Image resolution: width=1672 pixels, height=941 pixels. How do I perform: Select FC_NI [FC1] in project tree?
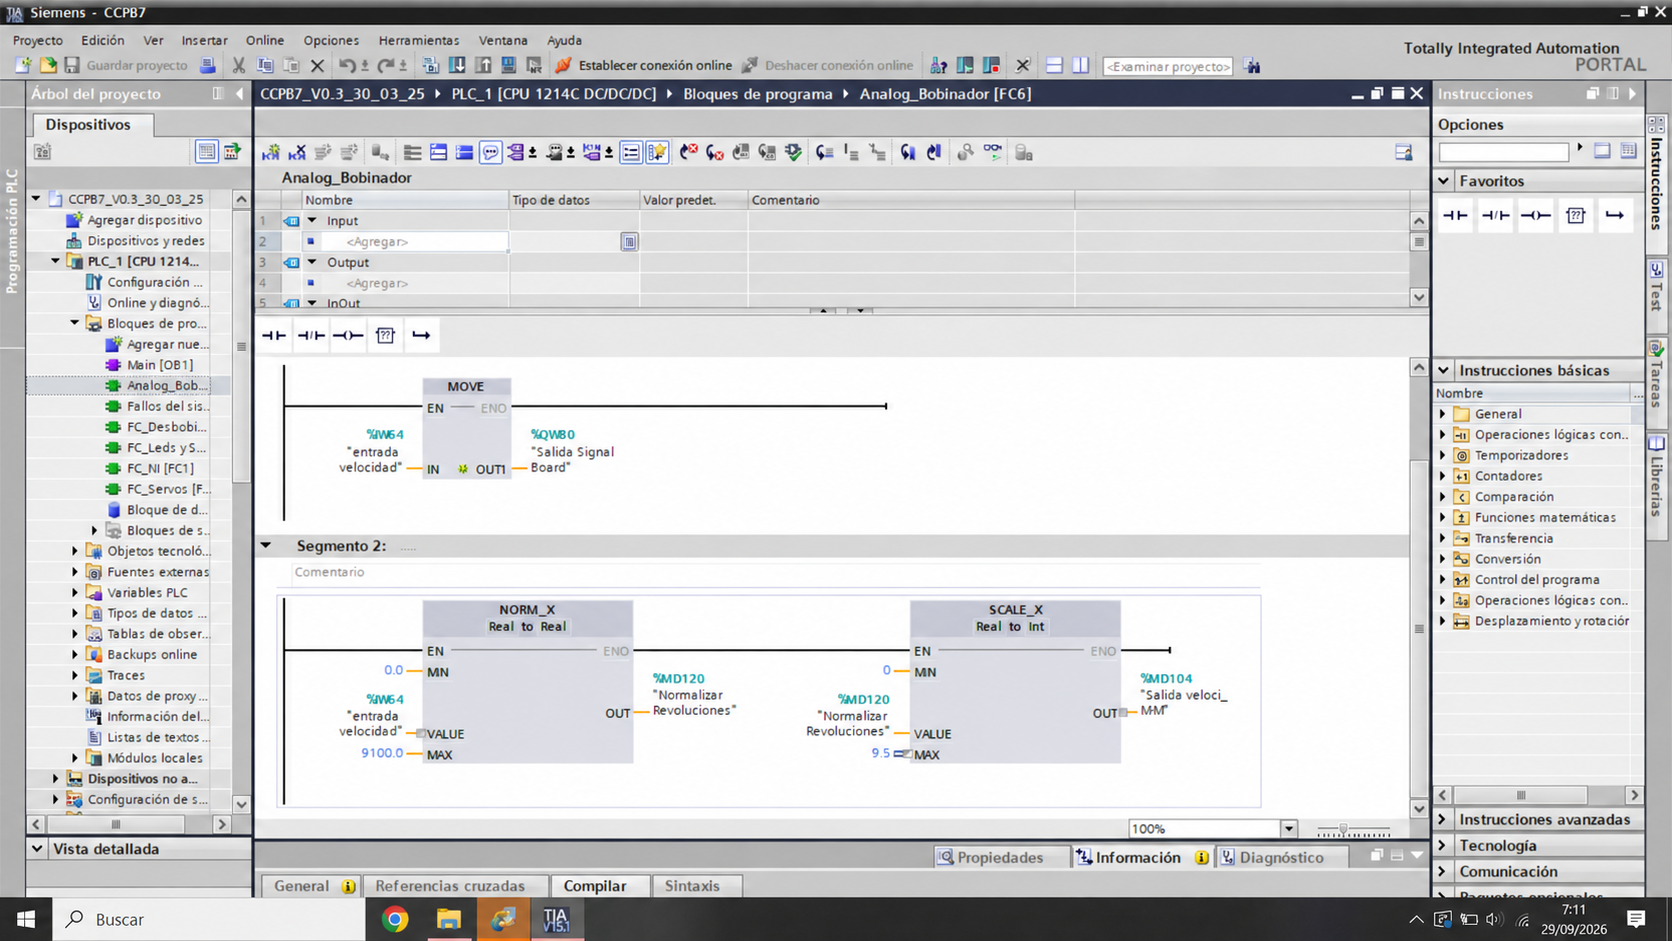[x=159, y=468]
